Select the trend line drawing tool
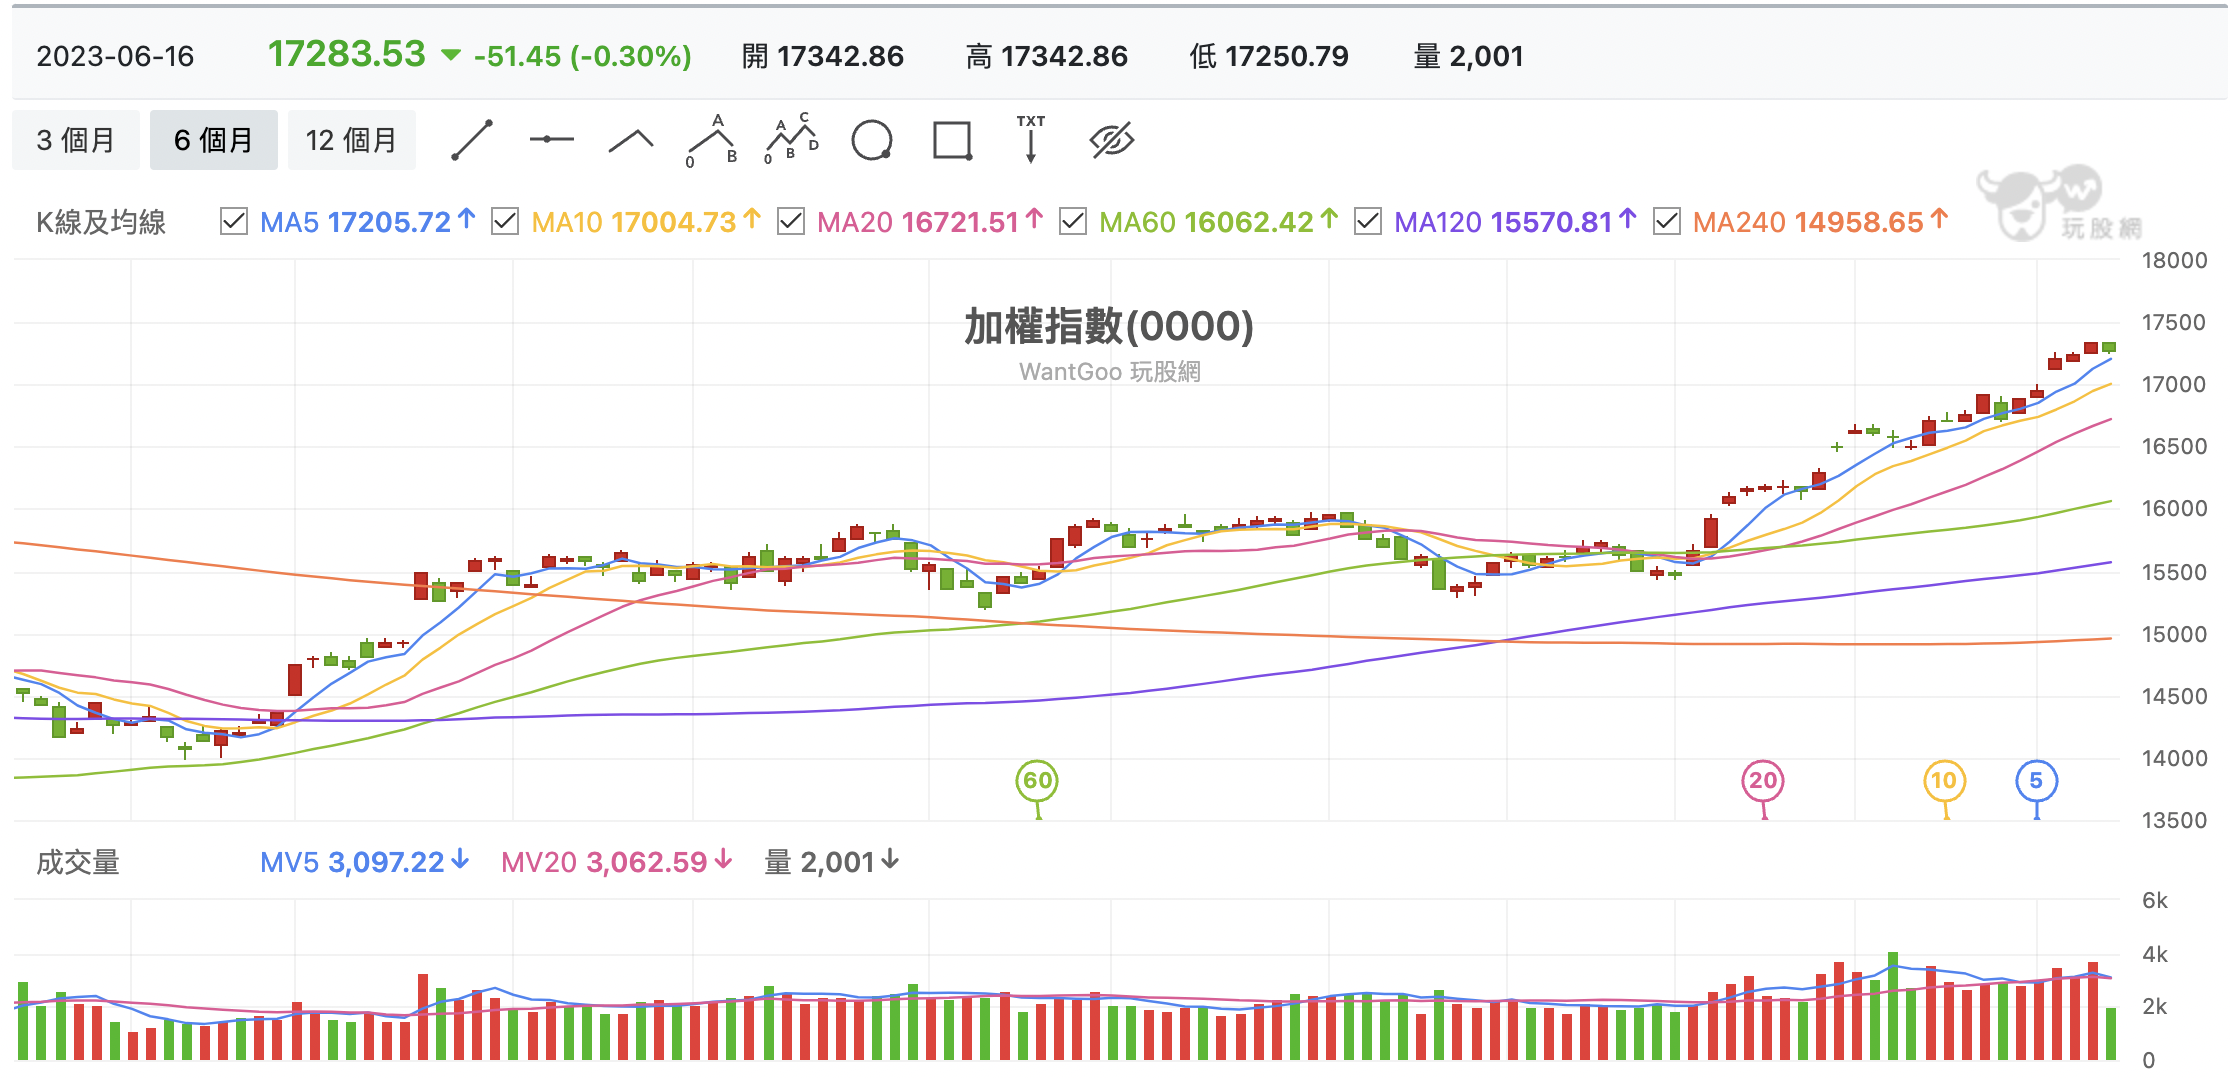Image resolution: width=2230 pixels, height=1078 pixels. point(472,140)
